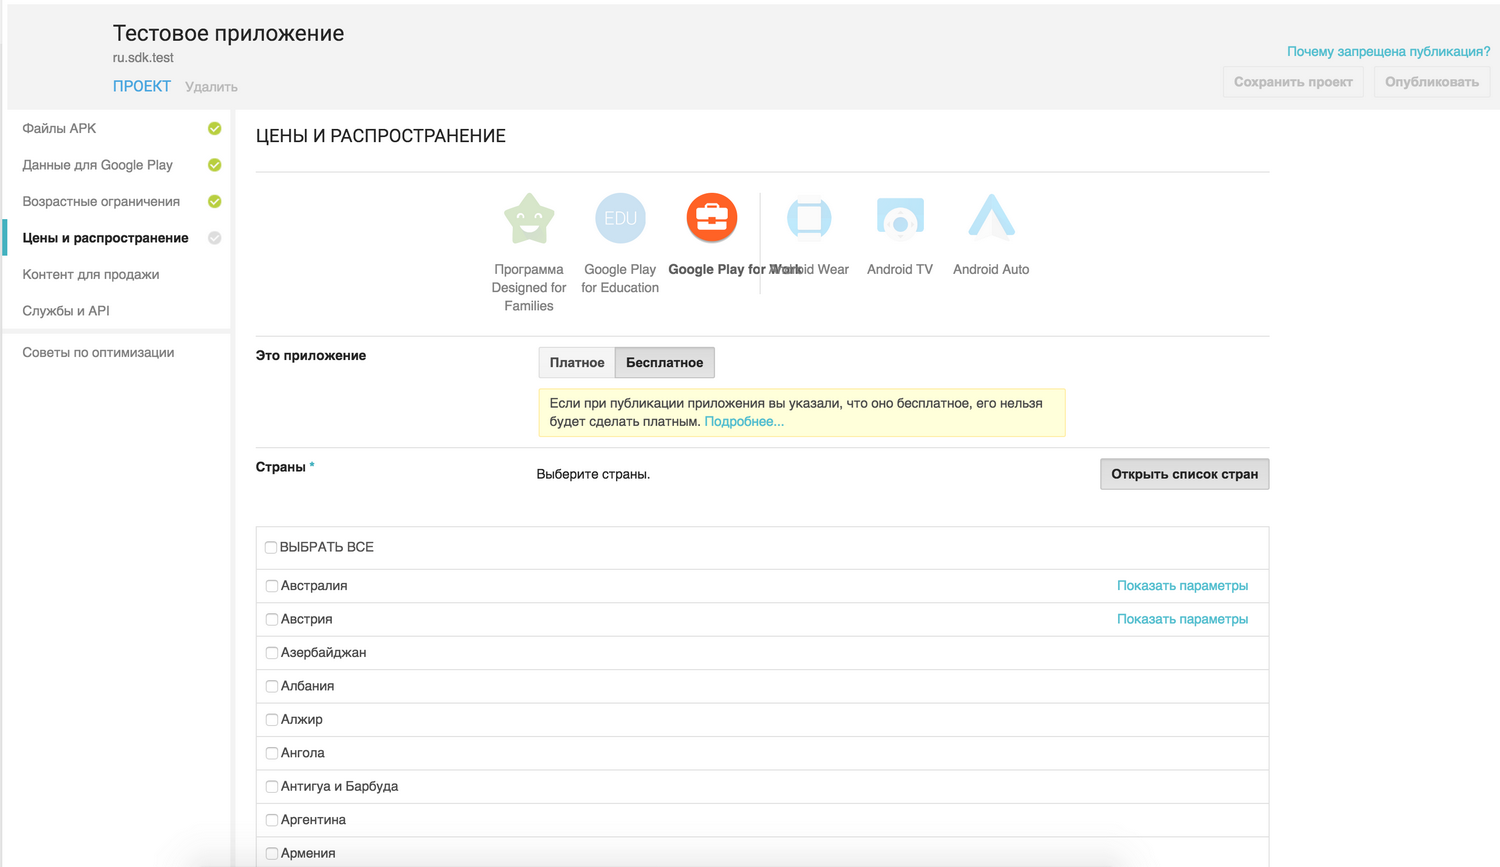
Task: Select the Android Auto icon
Action: click(991, 218)
